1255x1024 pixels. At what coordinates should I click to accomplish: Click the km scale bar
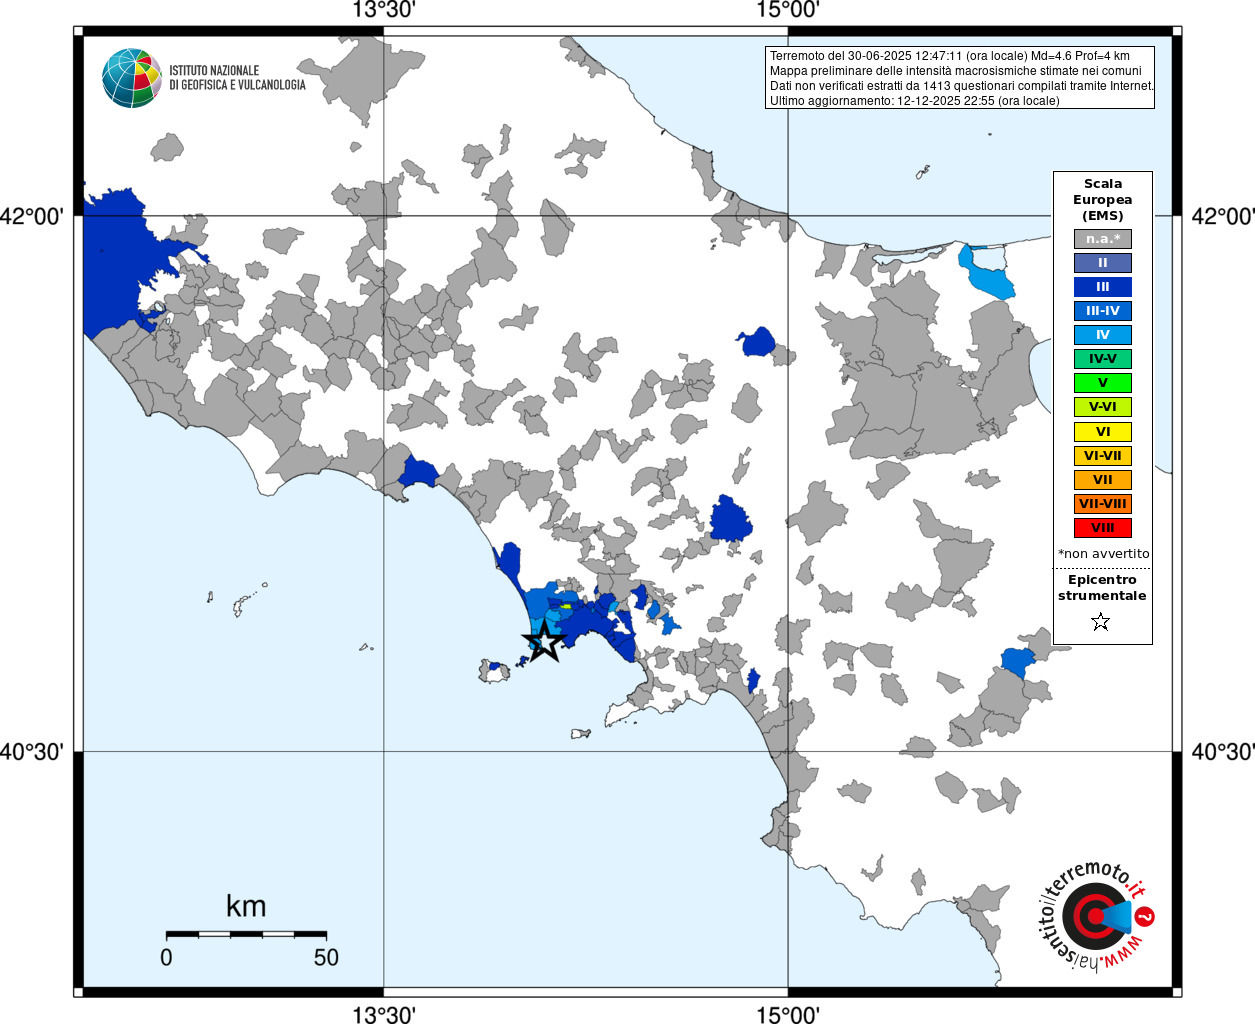[246, 934]
